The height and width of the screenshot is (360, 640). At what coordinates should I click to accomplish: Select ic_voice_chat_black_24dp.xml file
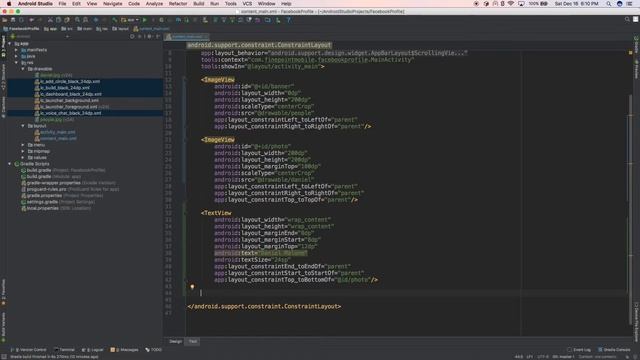[x=71, y=113]
